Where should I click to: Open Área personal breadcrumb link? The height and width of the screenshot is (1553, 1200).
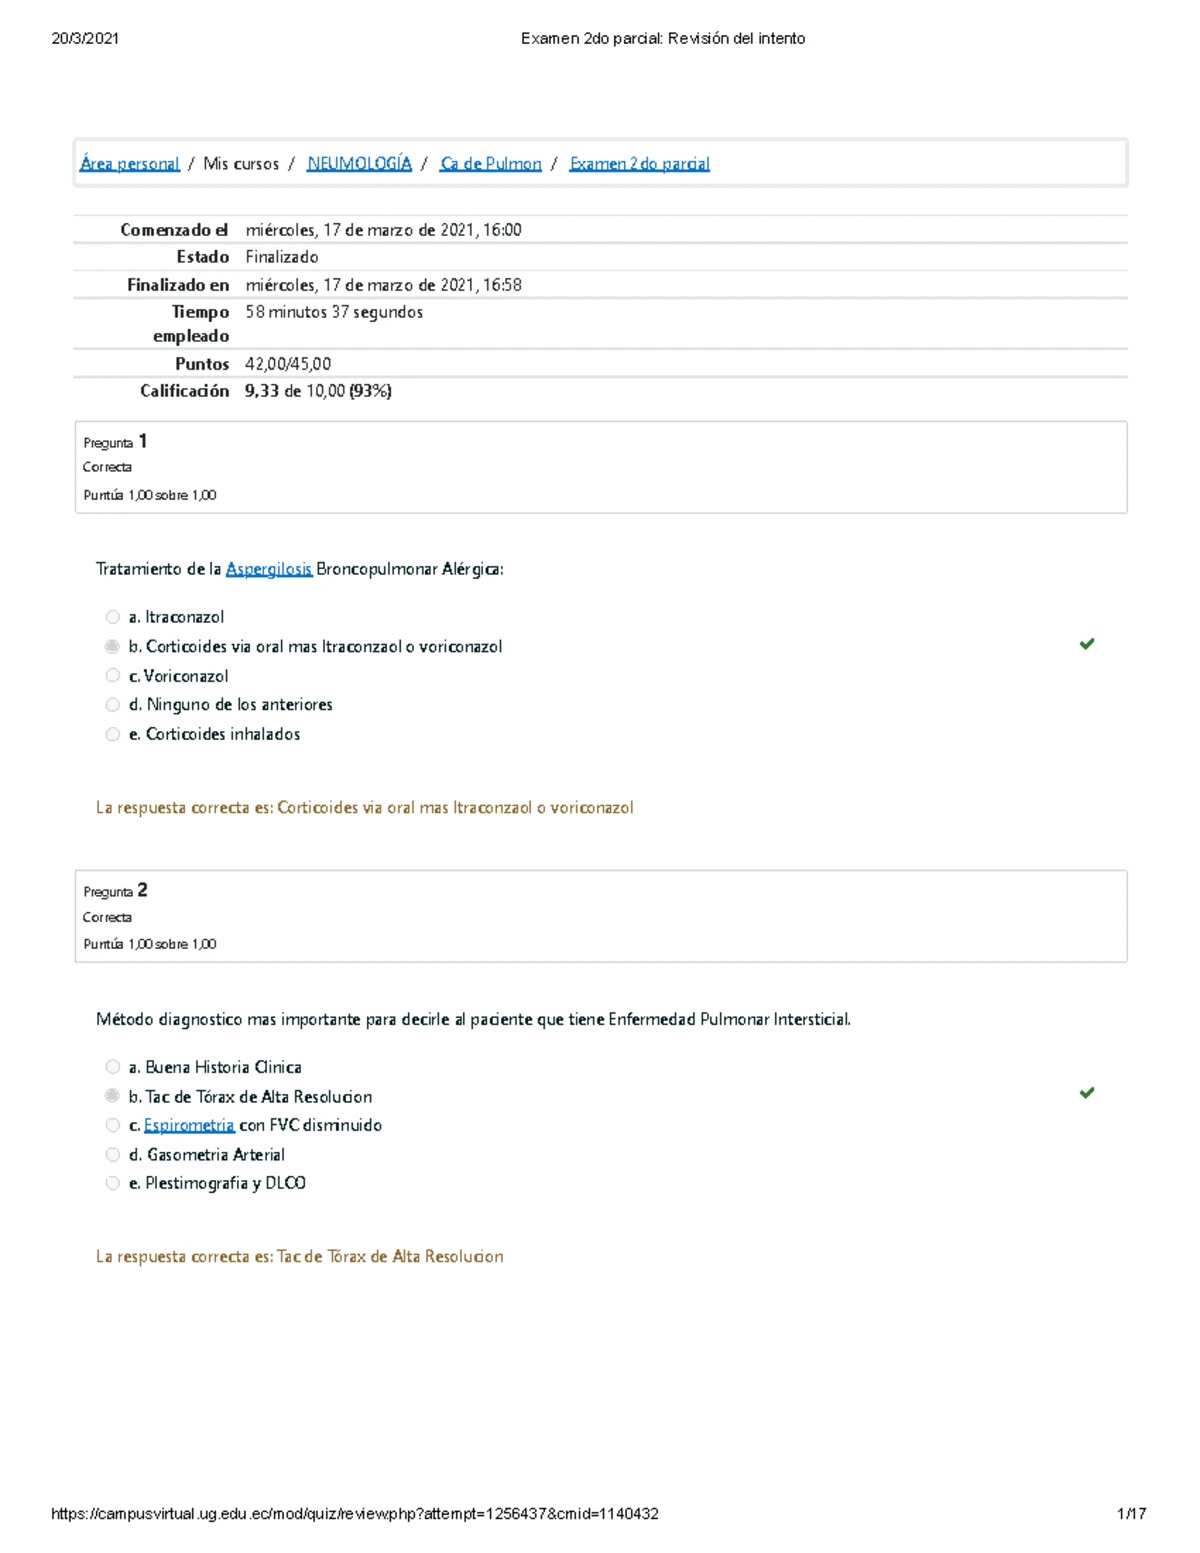click(x=130, y=164)
